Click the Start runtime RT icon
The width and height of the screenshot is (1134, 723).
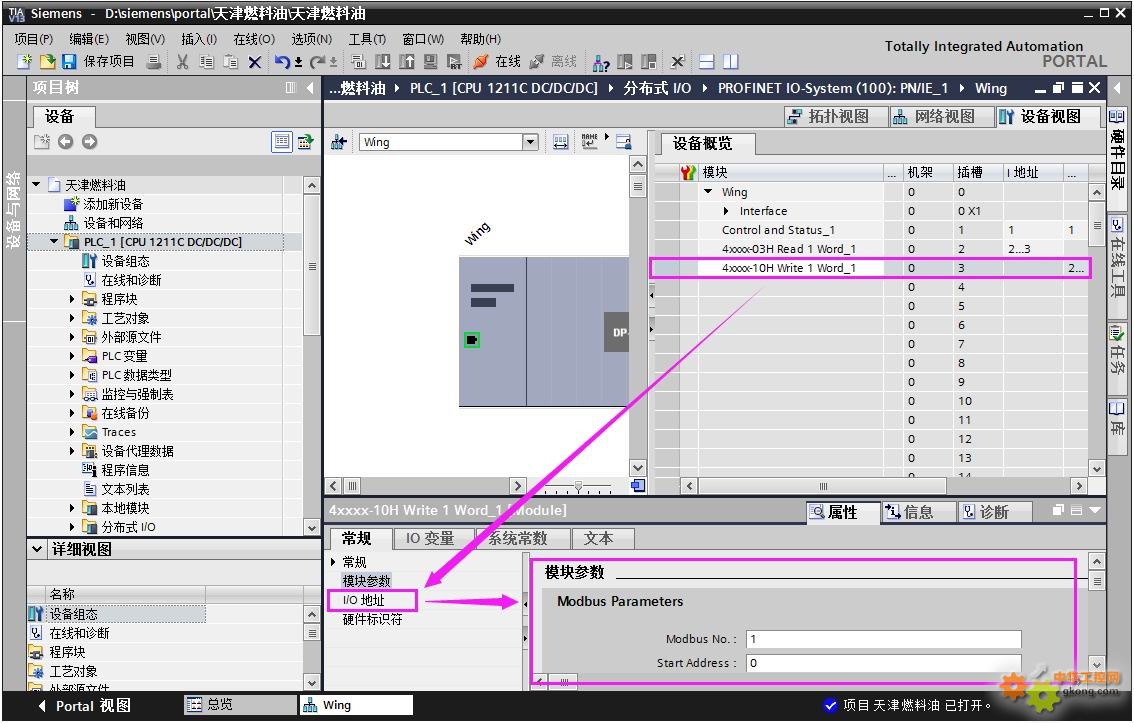(x=455, y=62)
